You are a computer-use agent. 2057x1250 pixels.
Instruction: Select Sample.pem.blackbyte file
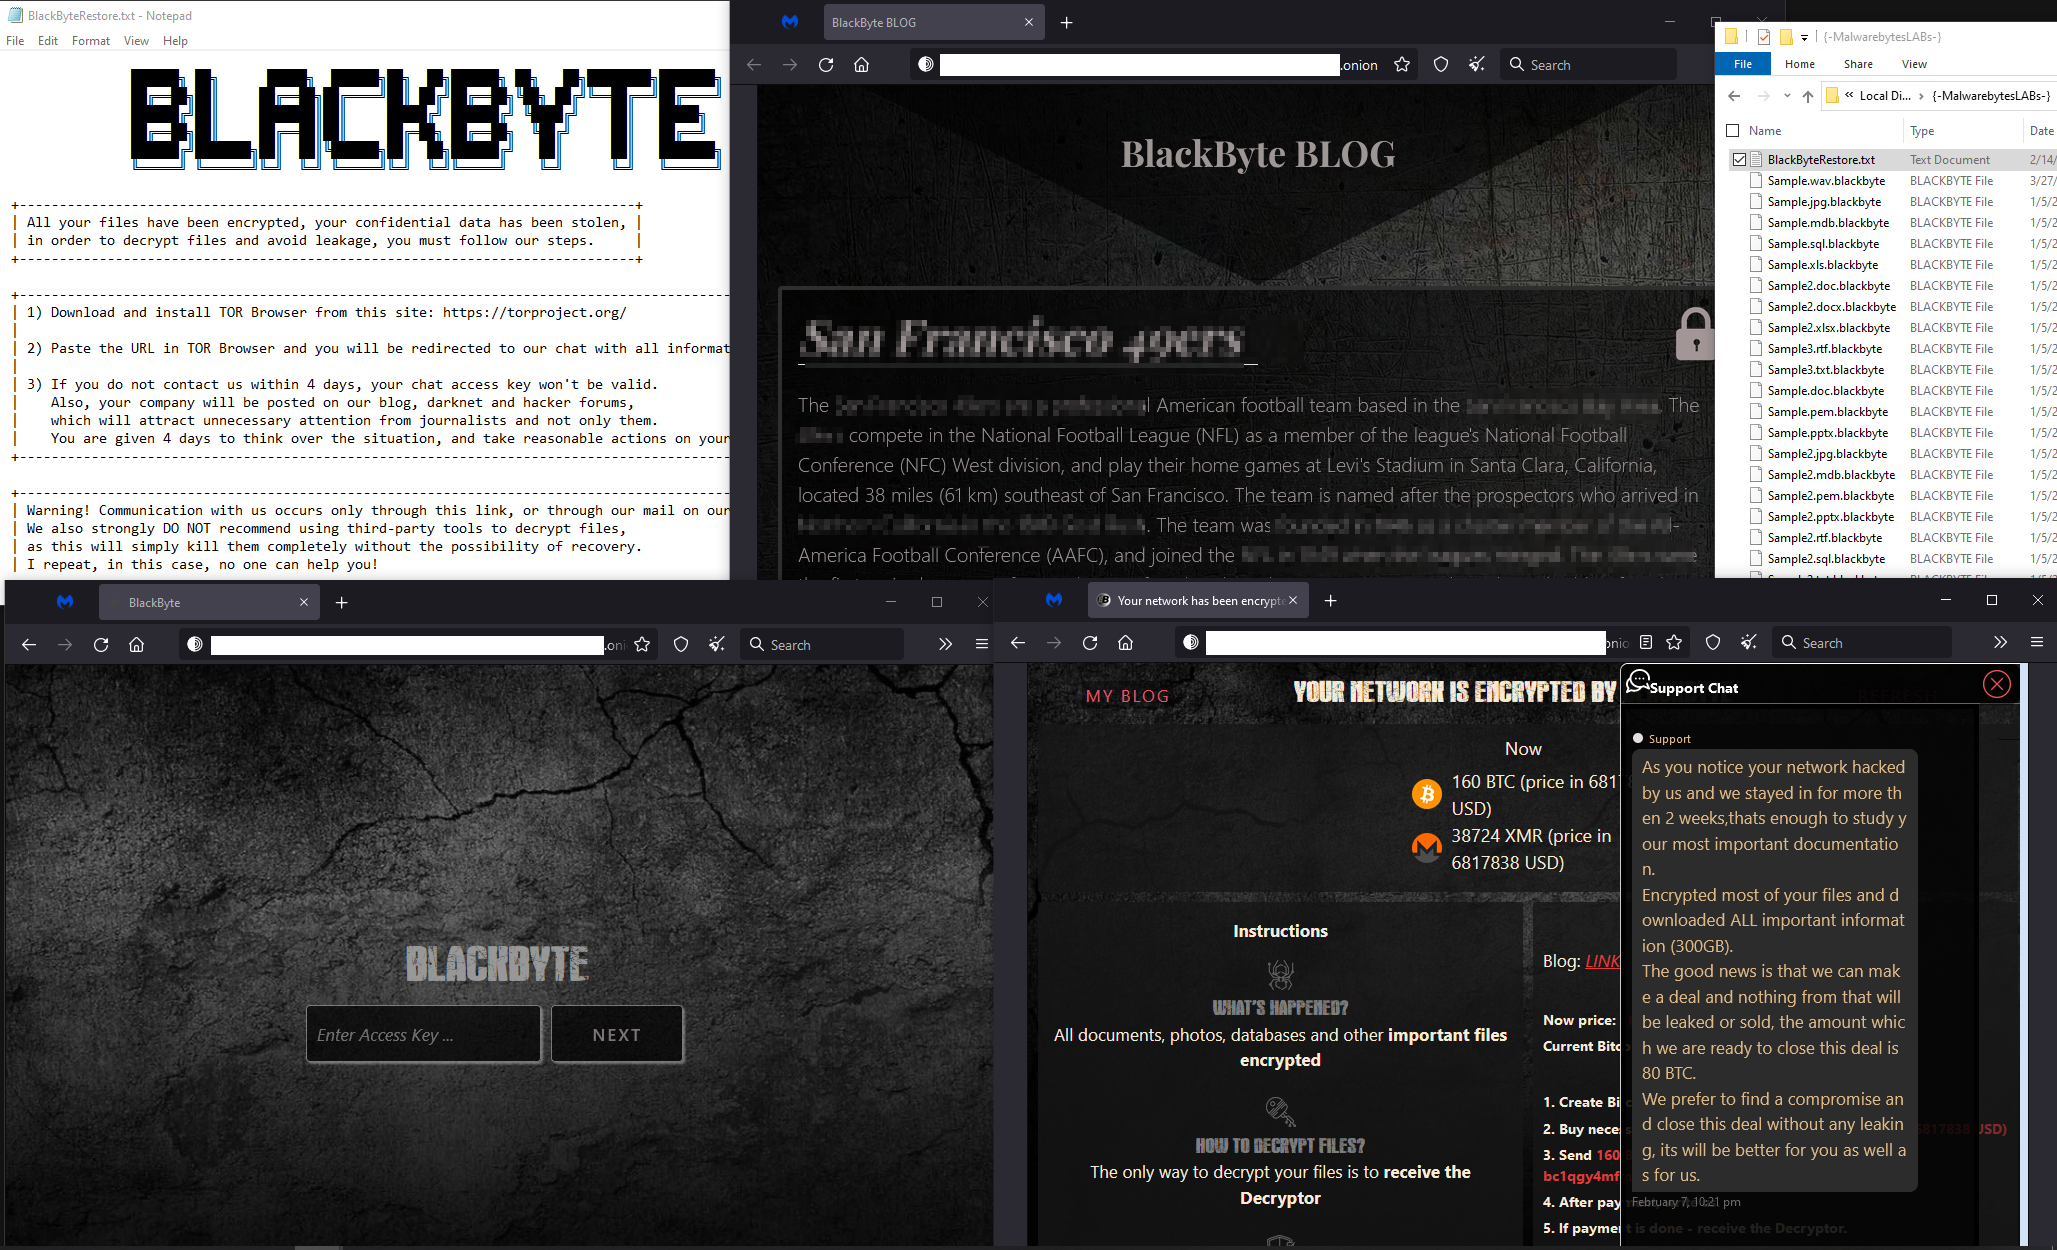(1828, 412)
